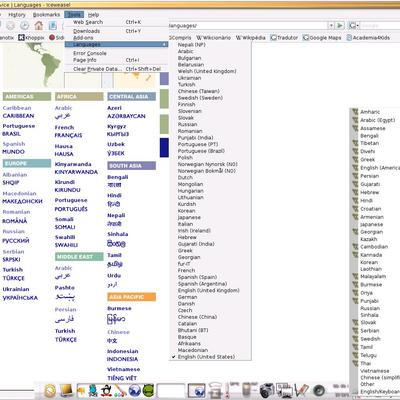Click the green globe icon in taskbar
The height and width of the screenshot is (400, 400).
pos(148,390)
